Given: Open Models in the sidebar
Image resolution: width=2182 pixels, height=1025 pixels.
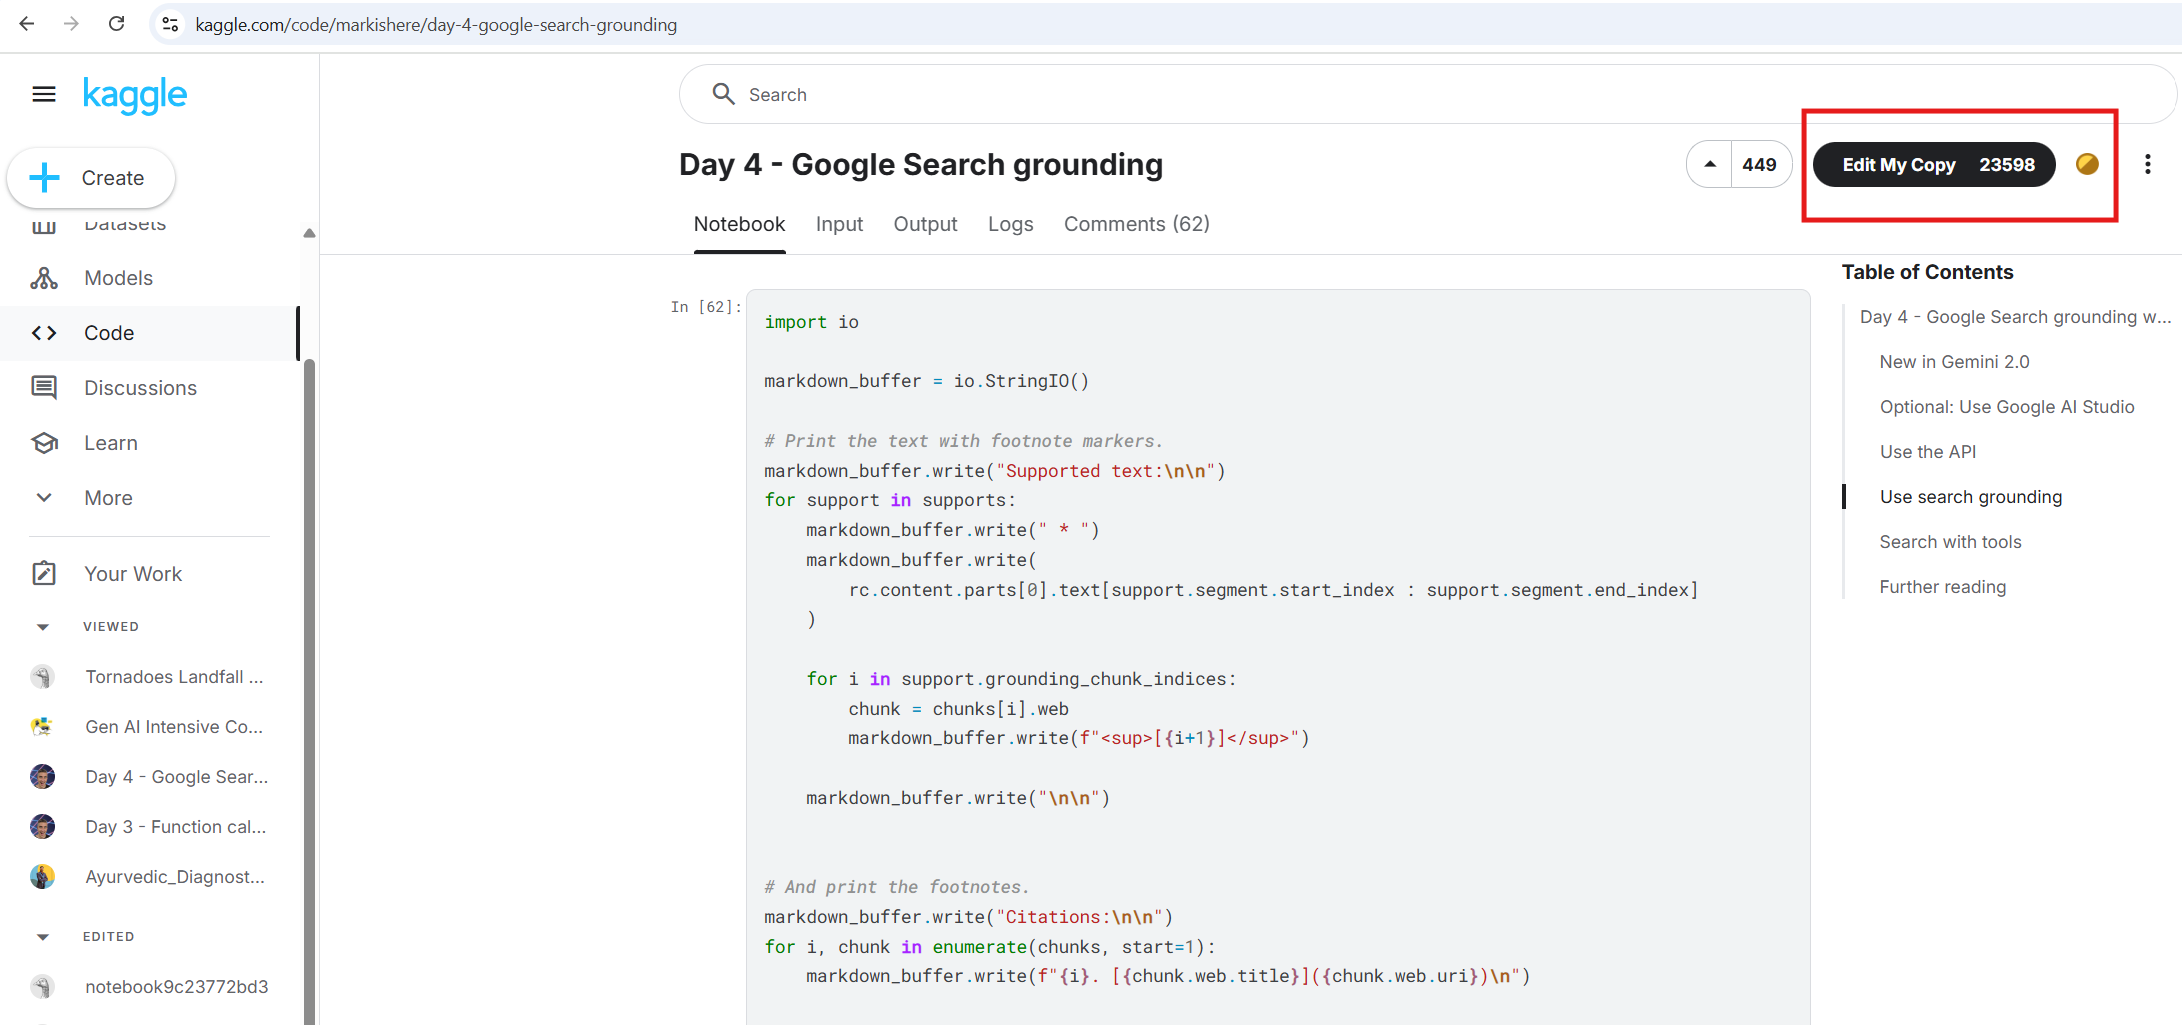Looking at the screenshot, I should point(118,278).
